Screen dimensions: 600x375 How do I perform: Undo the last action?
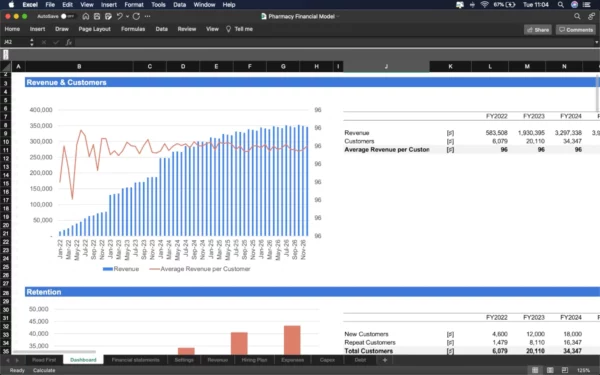(120, 16)
